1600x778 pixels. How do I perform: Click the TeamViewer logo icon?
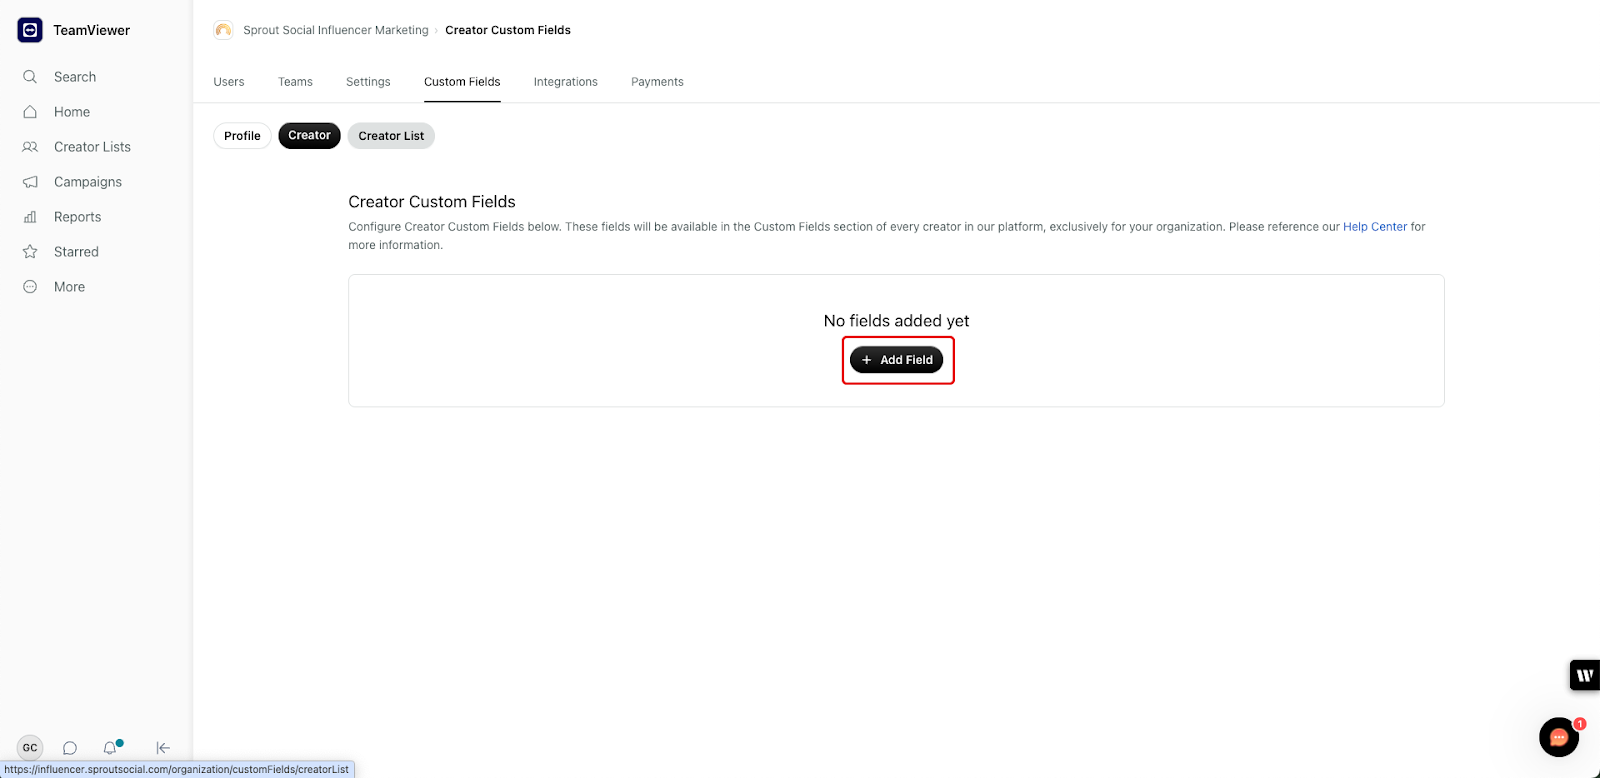click(x=30, y=30)
